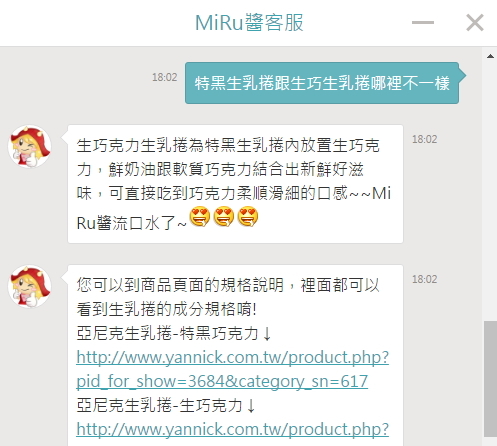Screen dimensions: 497x446
Task: Click the first heart-eyes emoji
Action: tap(200, 217)
